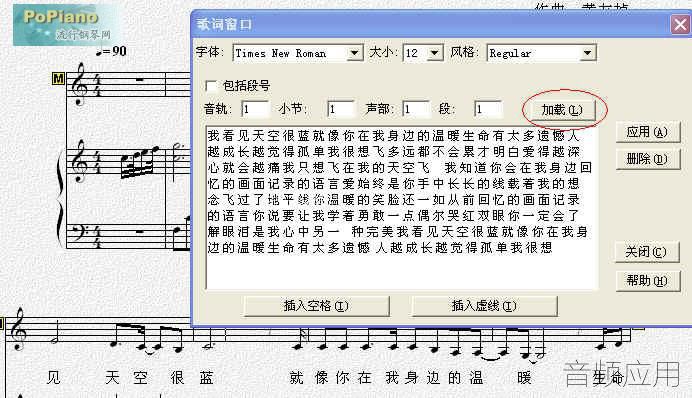Screen dimensions: 692x398
Task: Click the 插入虚线 insert dashed line button
Action: (x=484, y=306)
